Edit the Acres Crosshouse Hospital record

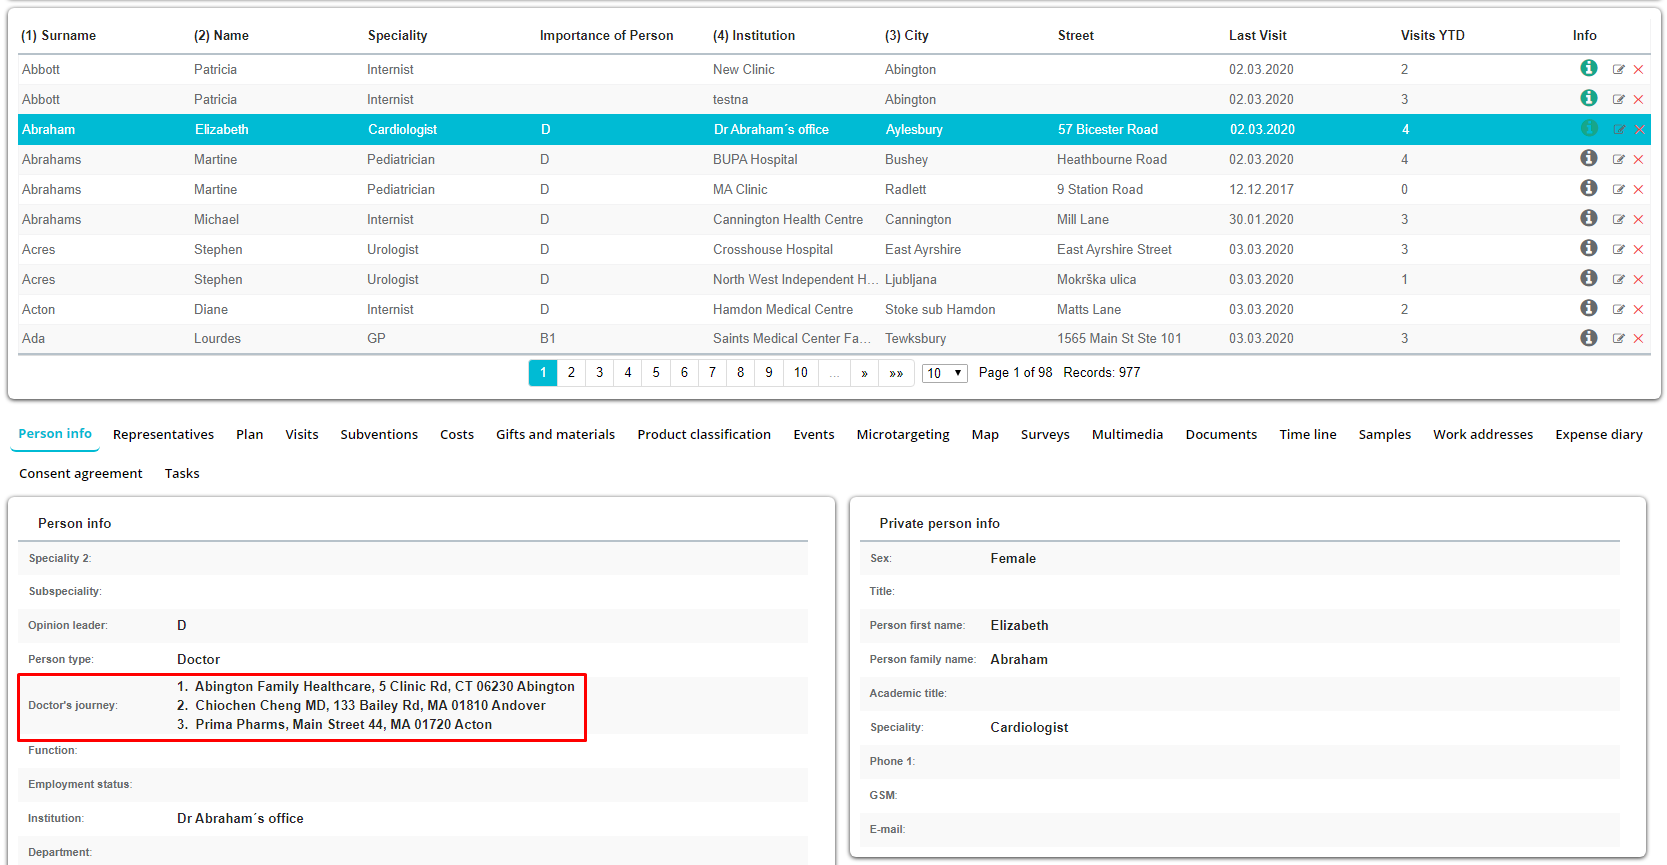tap(1618, 249)
